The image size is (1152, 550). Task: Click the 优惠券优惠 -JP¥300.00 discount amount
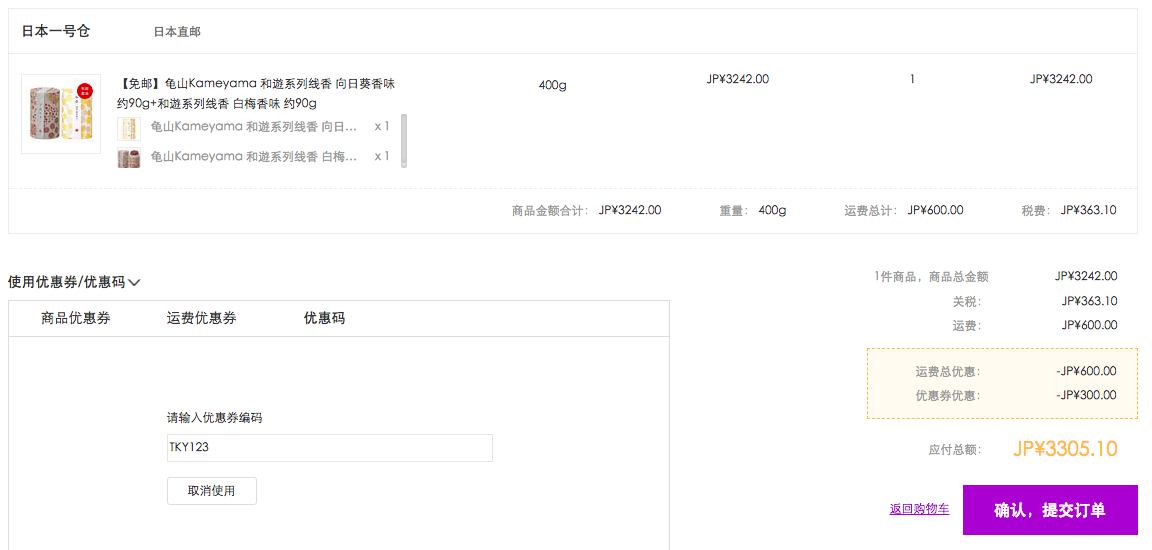click(1086, 395)
